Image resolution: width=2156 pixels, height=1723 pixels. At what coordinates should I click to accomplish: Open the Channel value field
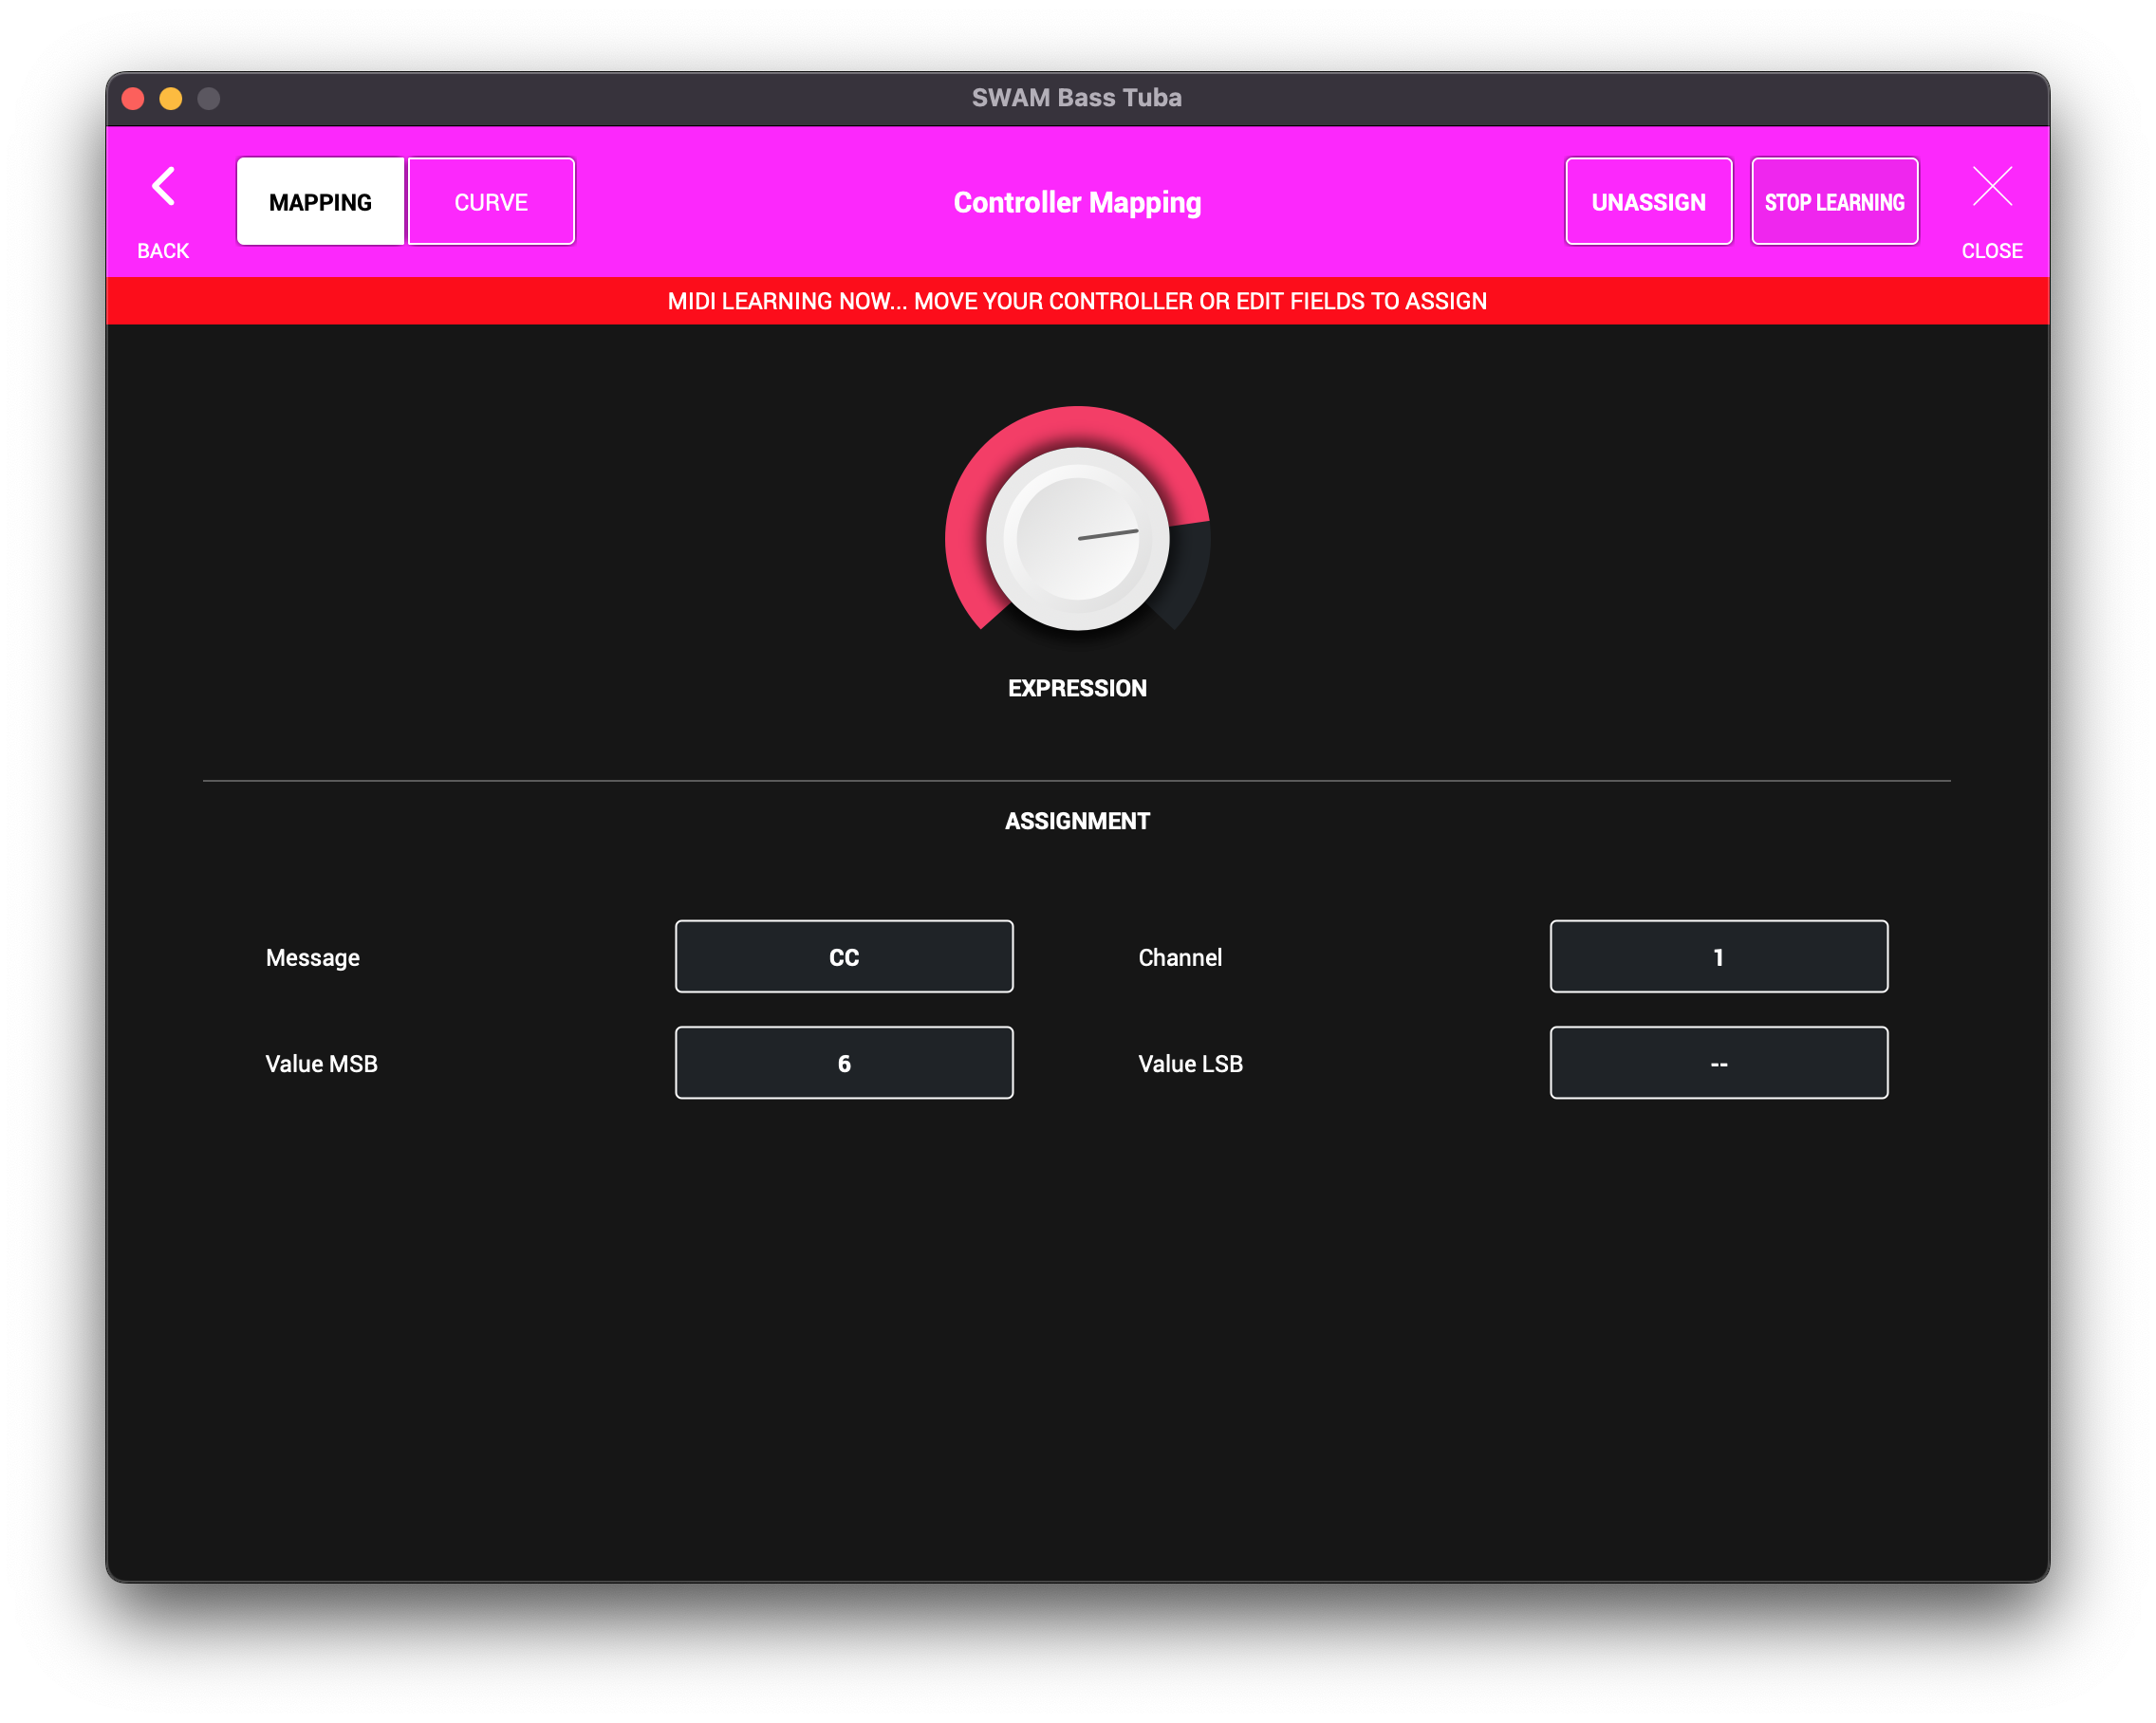click(1718, 957)
